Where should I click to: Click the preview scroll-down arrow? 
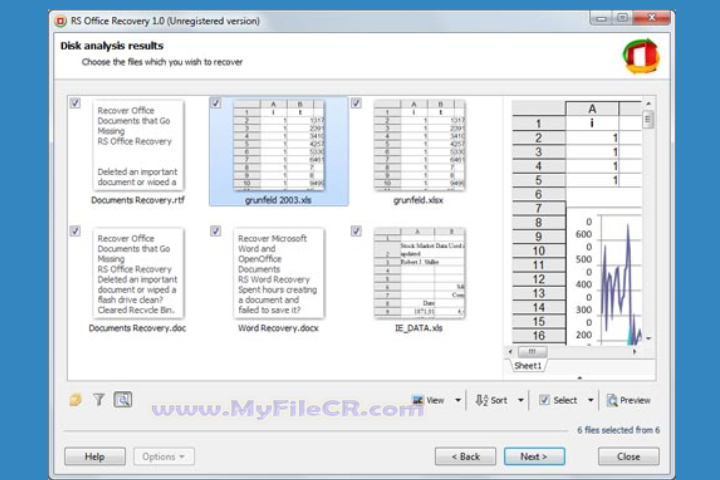coord(648,339)
